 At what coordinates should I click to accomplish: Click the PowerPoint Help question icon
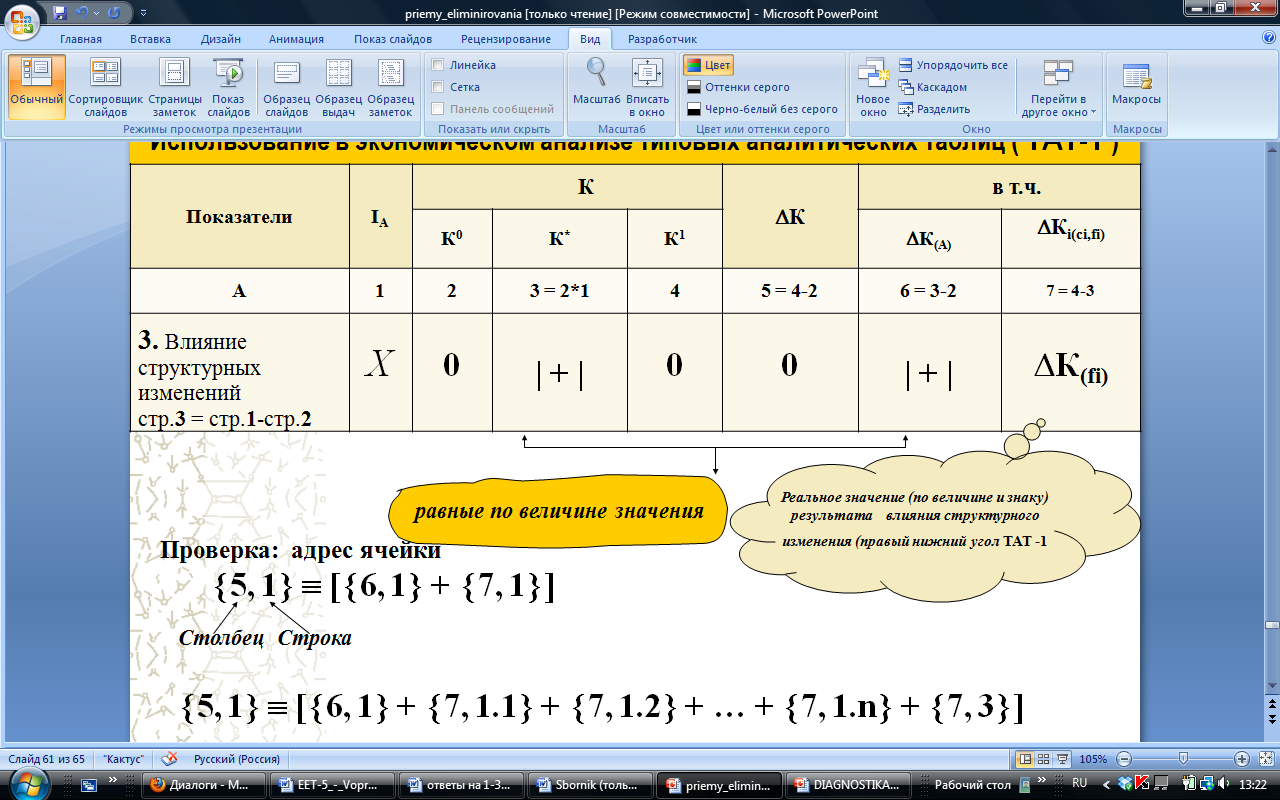click(1268, 38)
